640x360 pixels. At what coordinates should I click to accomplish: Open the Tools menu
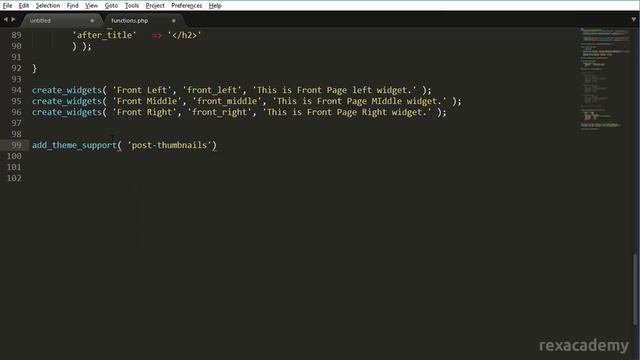click(131, 6)
